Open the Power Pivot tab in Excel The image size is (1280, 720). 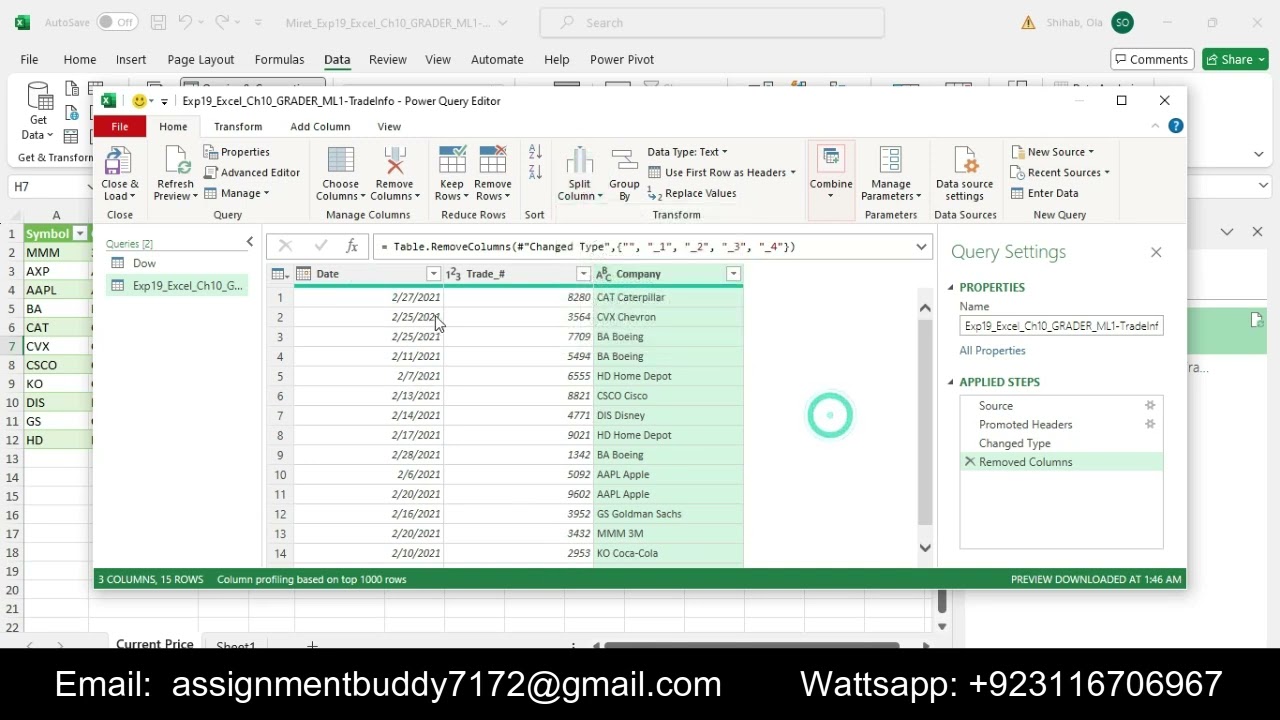pyautogui.click(x=622, y=60)
